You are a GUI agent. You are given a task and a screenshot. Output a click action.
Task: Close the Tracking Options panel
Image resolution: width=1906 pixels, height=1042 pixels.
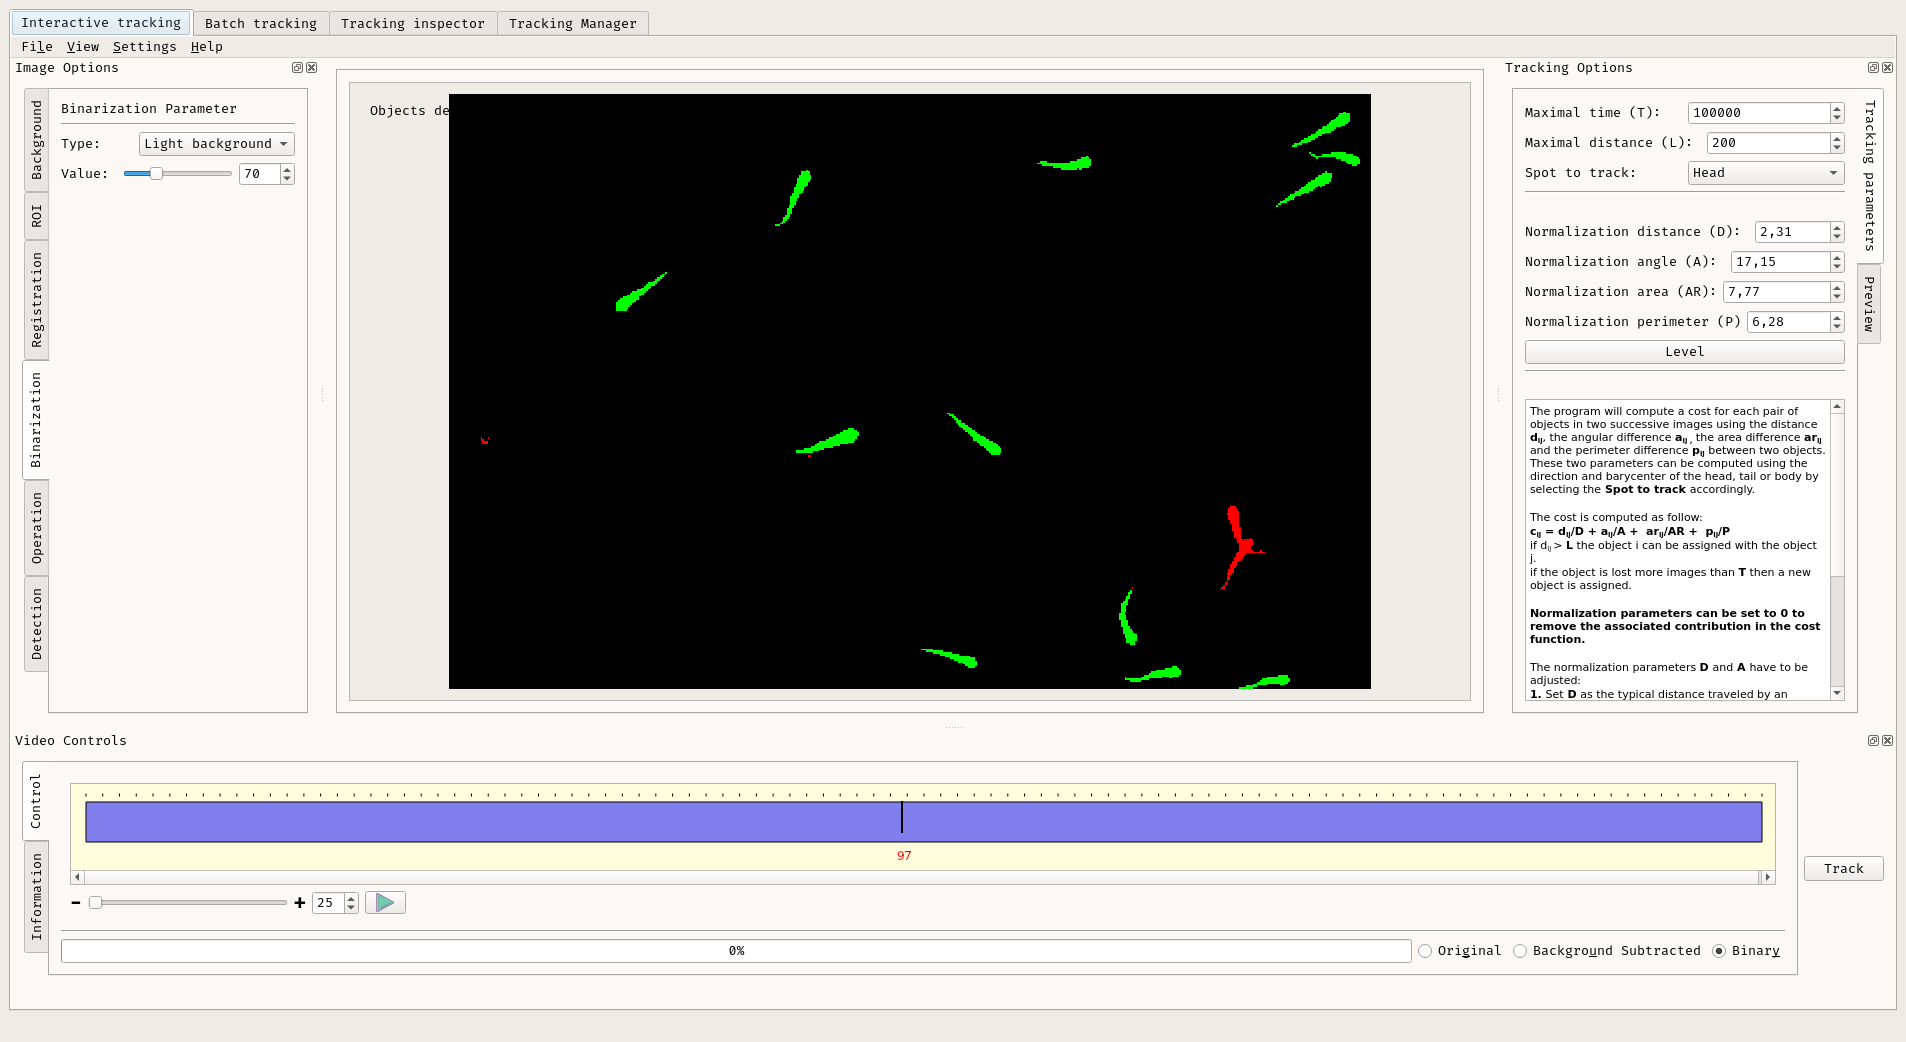[1887, 68]
